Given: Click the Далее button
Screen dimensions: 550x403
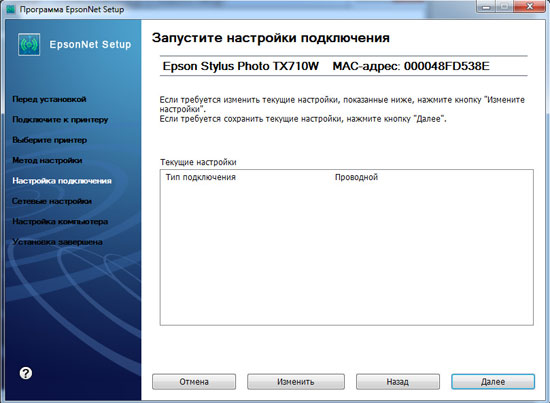Looking at the screenshot, I should tap(493, 382).
